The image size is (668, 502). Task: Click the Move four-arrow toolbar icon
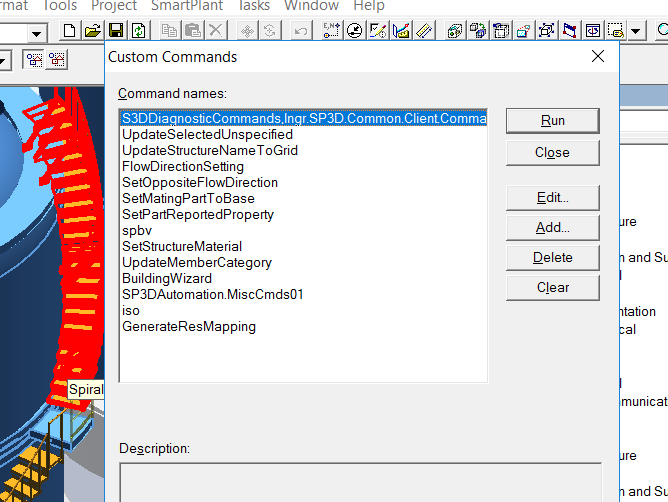247,31
